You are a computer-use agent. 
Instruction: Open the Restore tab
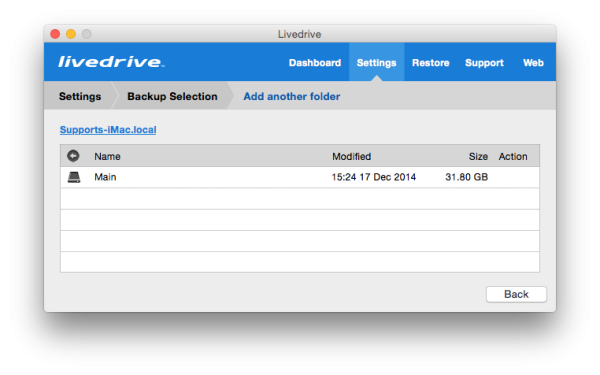pos(430,63)
